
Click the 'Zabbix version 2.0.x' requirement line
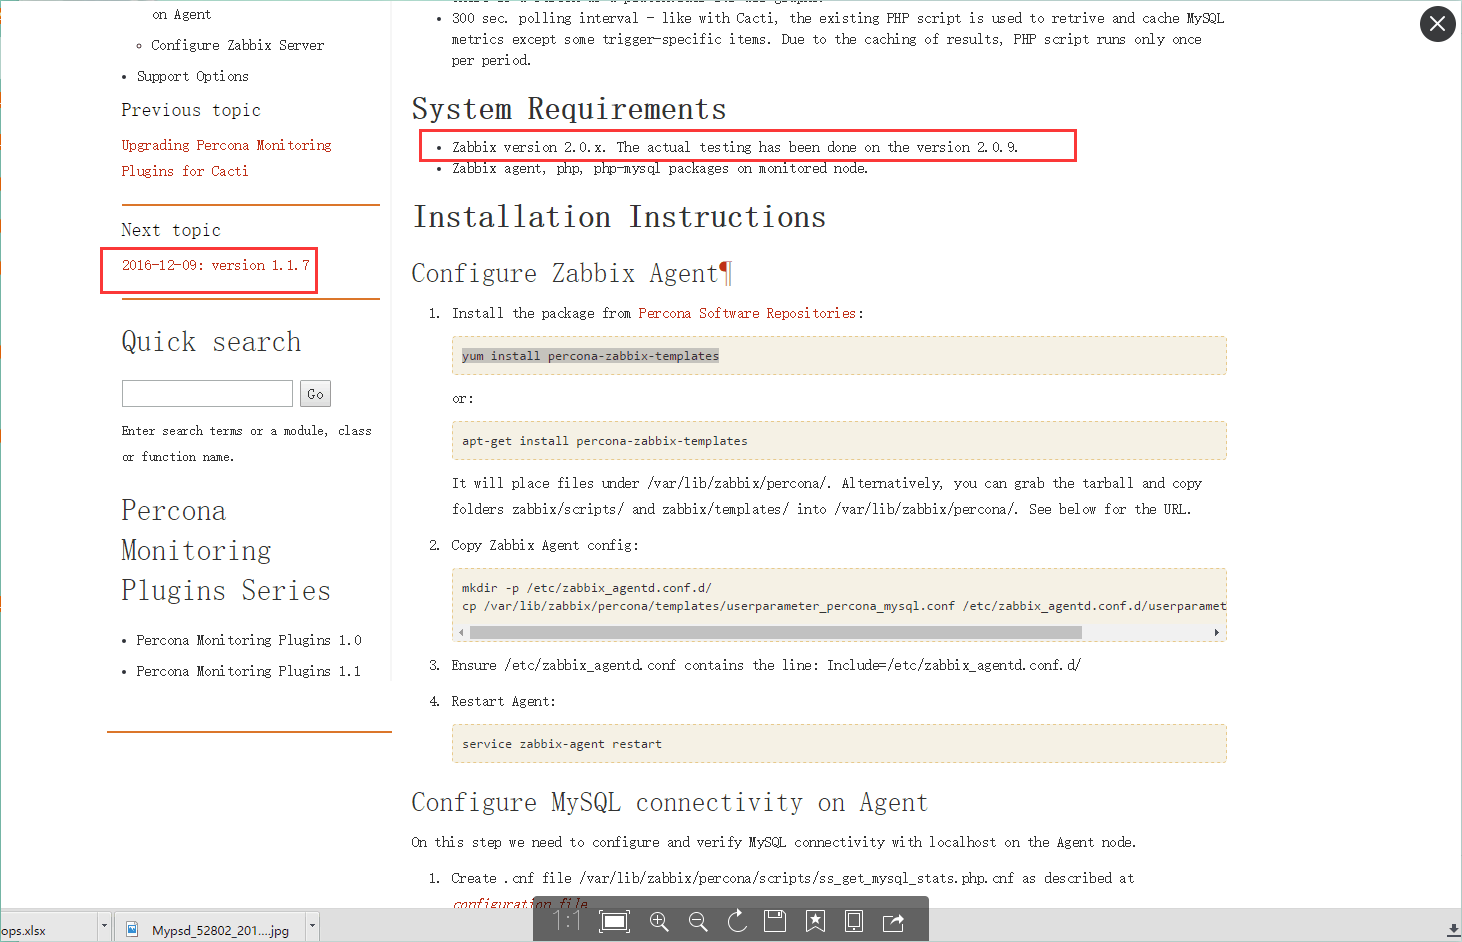point(735,147)
